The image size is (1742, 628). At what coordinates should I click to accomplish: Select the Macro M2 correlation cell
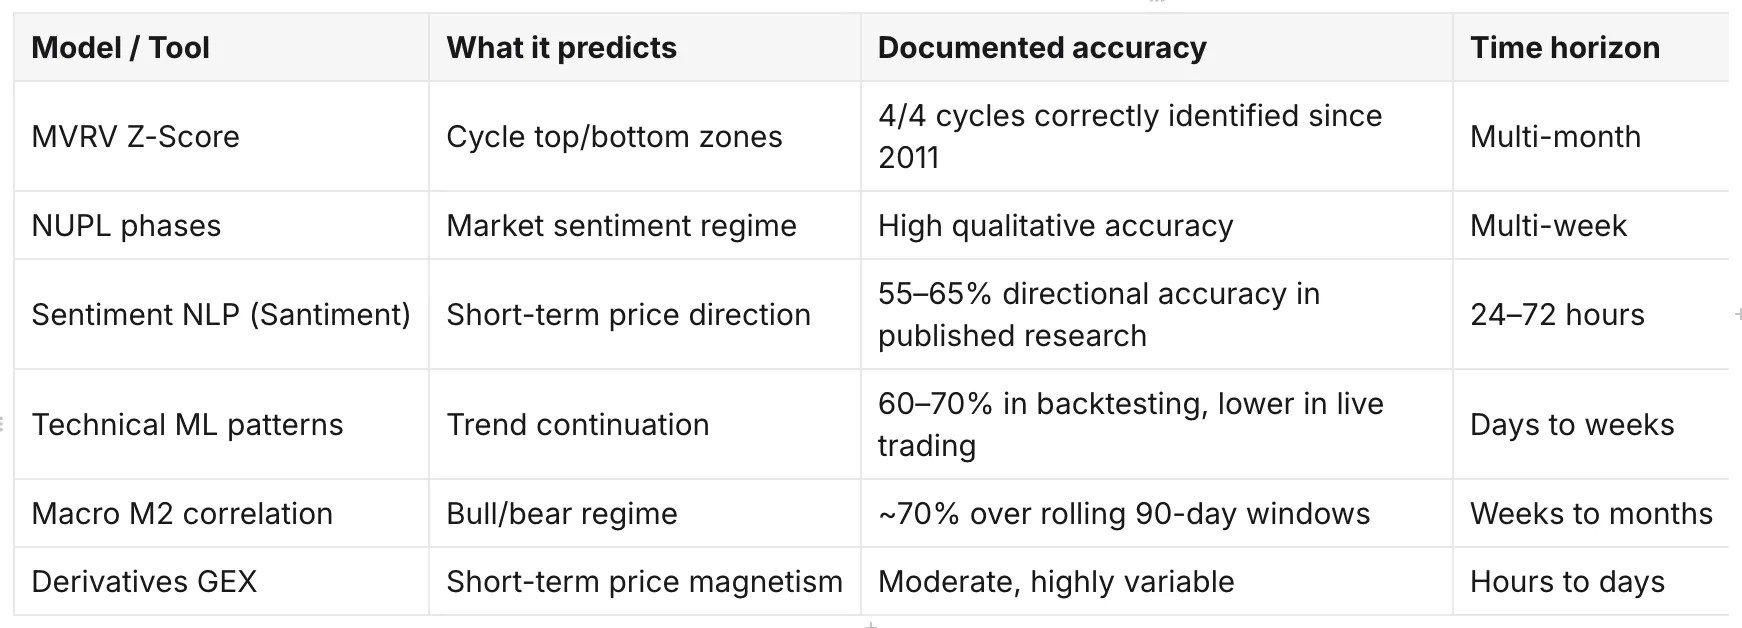point(221,513)
